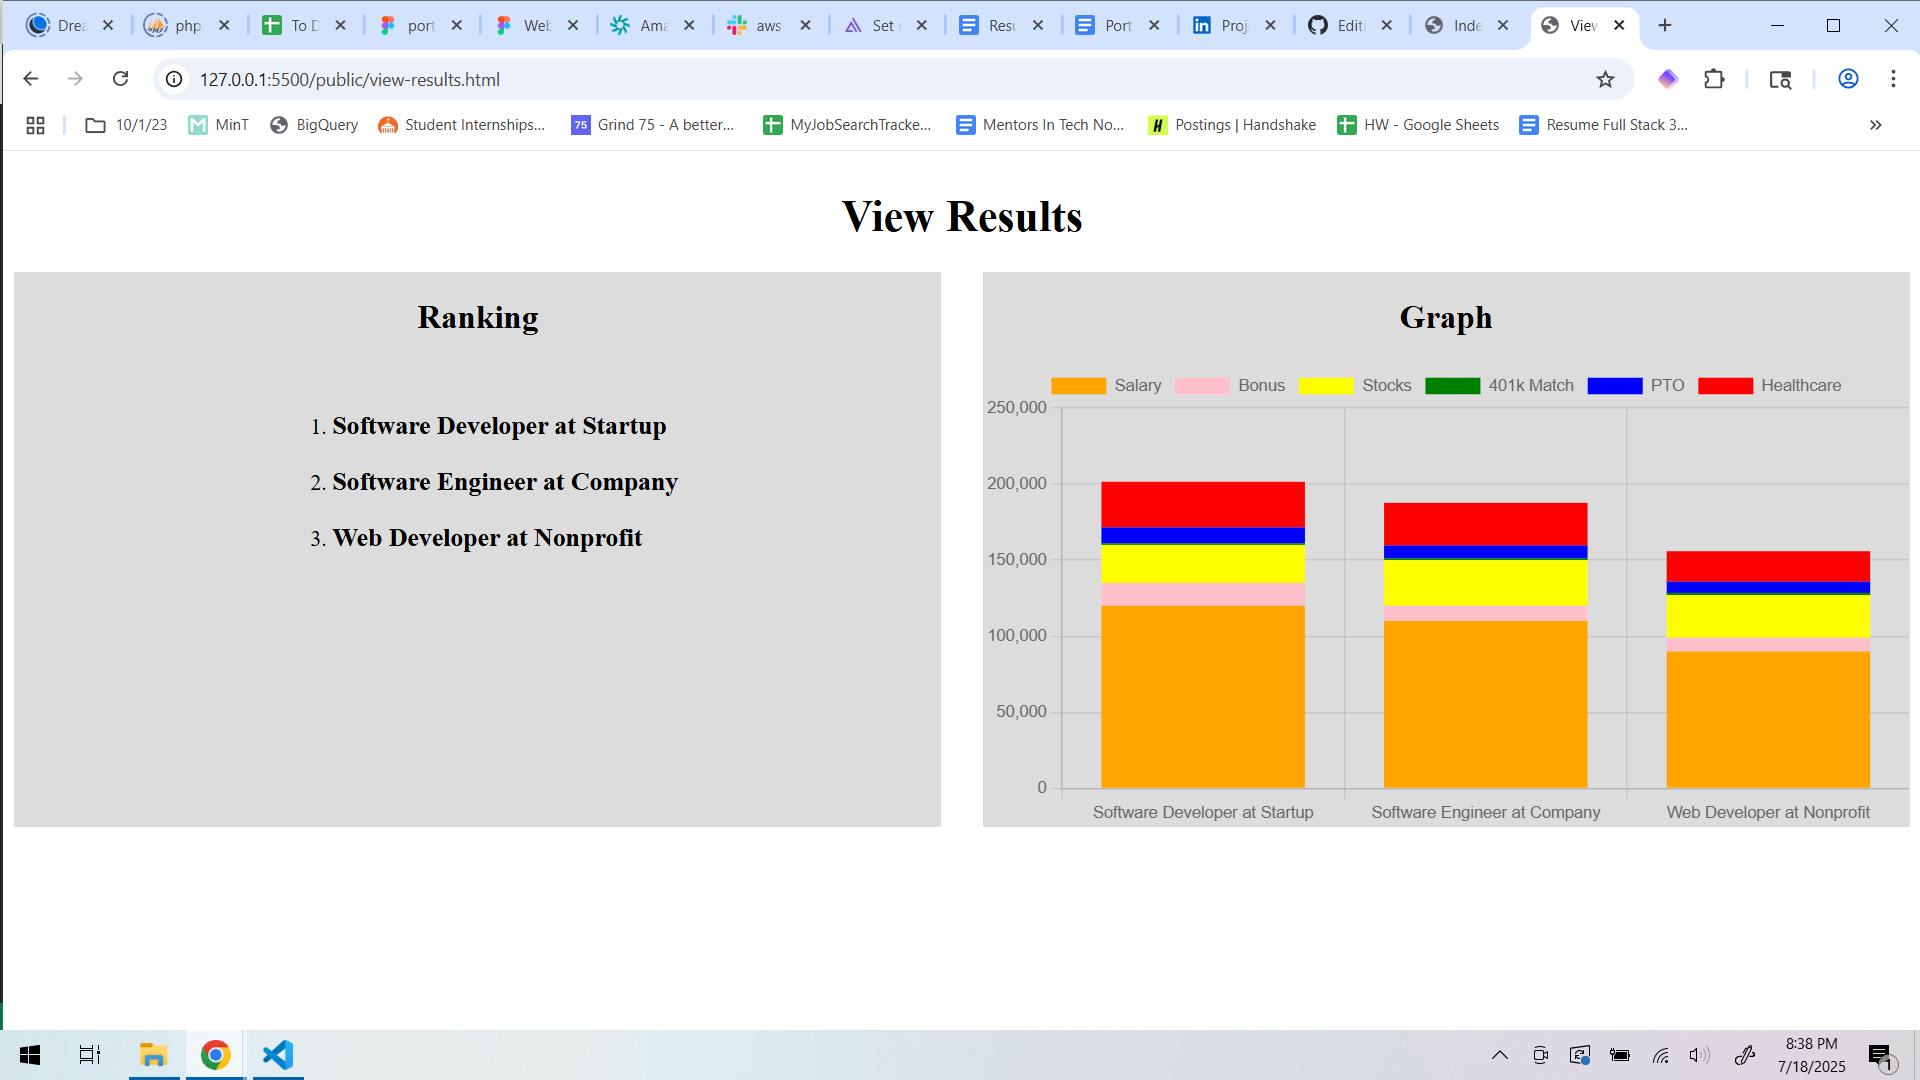Bookmark this page with the star icon
This screenshot has width=1920, height=1080.
(1605, 79)
